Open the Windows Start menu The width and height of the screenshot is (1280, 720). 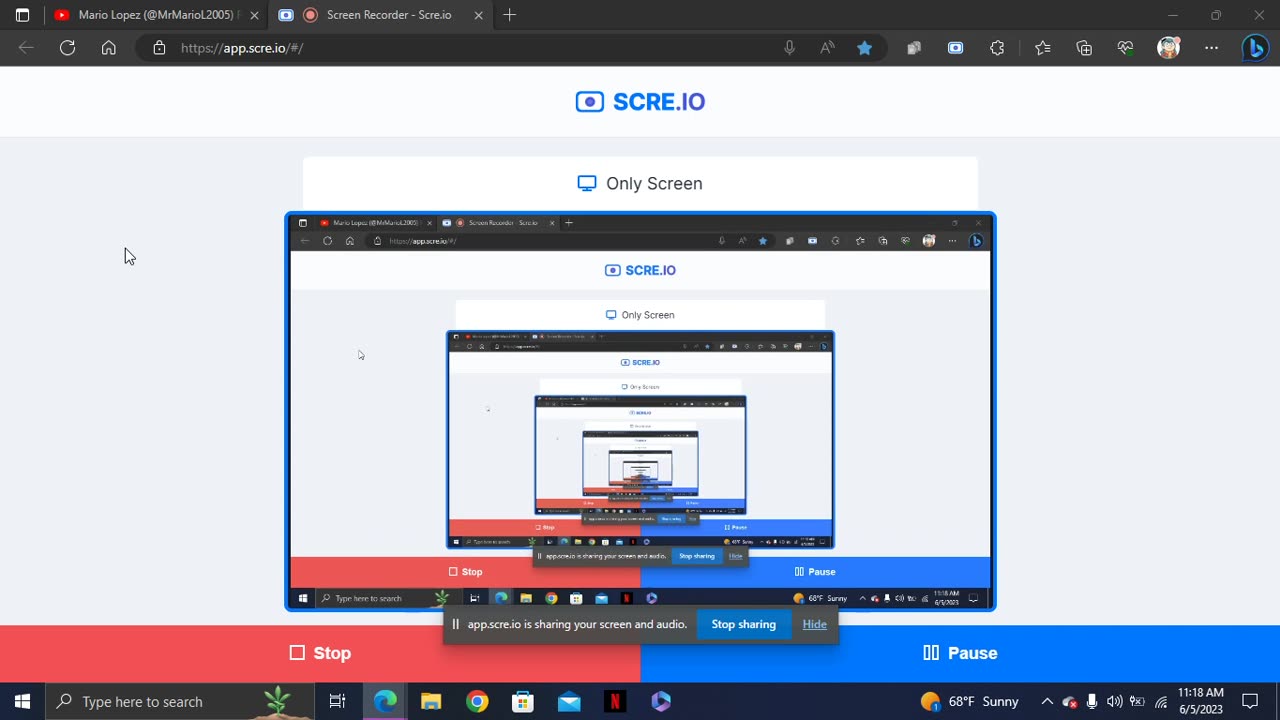tap(22, 701)
